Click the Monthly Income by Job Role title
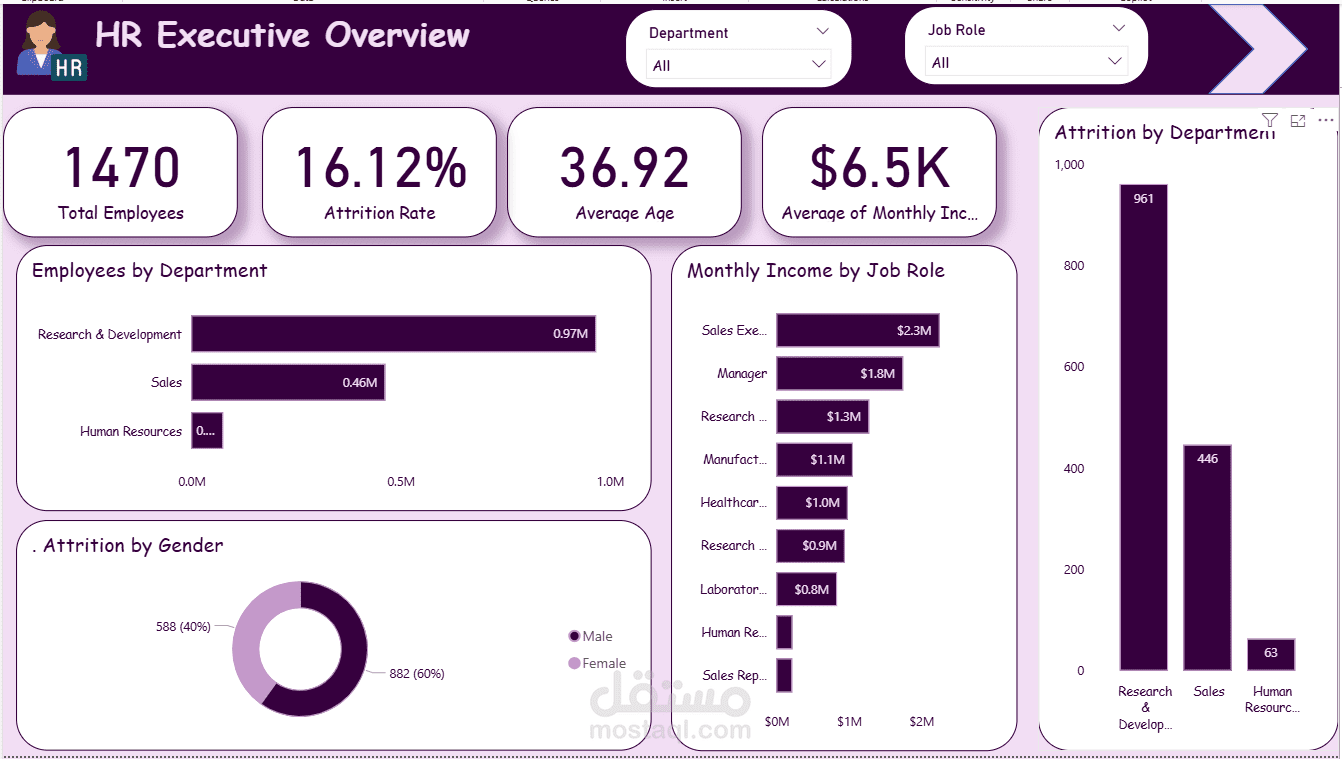Screen dimensions: 1342x759 [816, 271]
